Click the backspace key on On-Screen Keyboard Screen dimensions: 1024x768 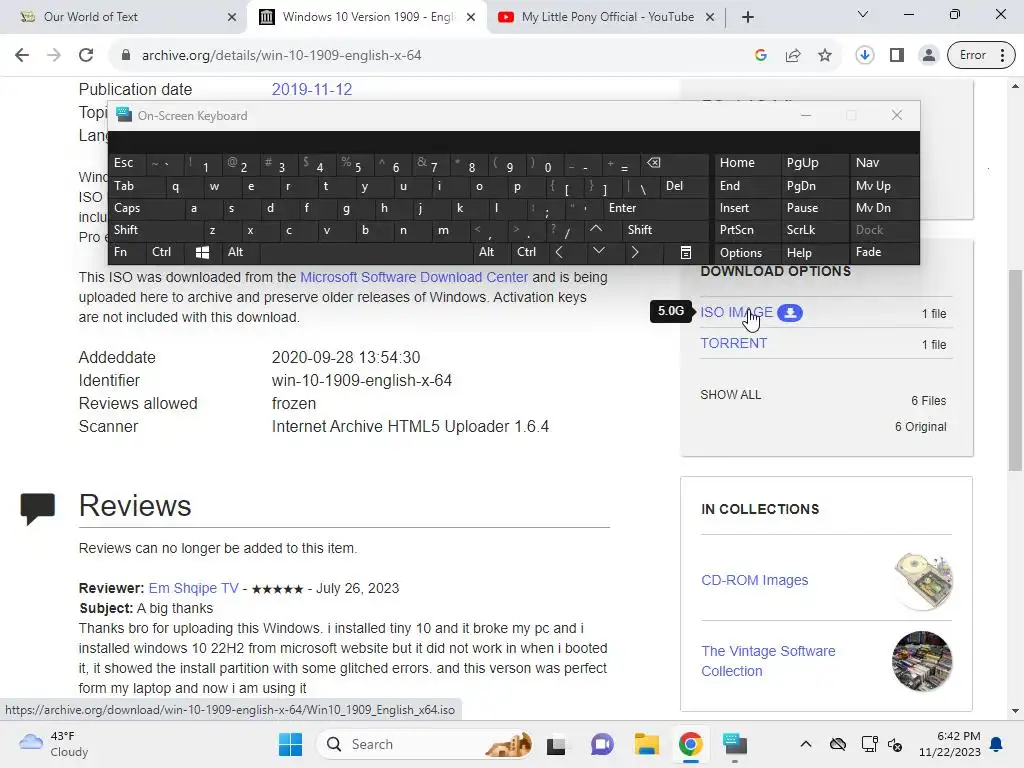pyautogui.click(x=653, y=163)
